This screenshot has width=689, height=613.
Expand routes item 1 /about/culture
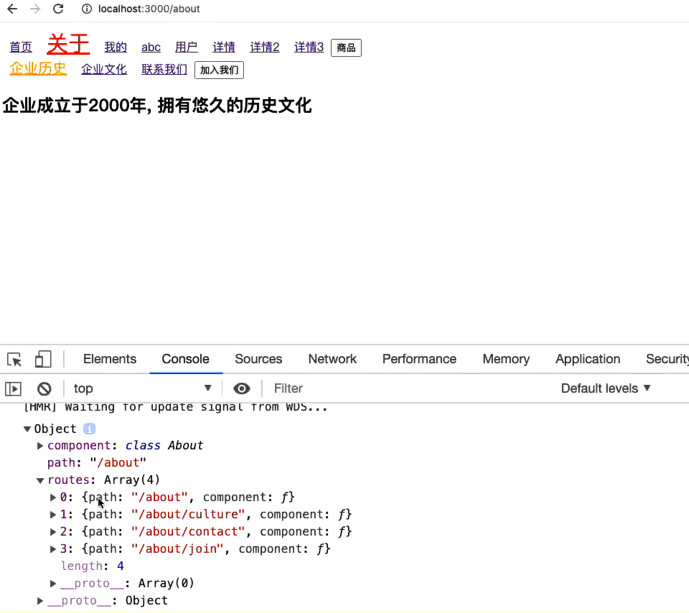coord(53,515)
